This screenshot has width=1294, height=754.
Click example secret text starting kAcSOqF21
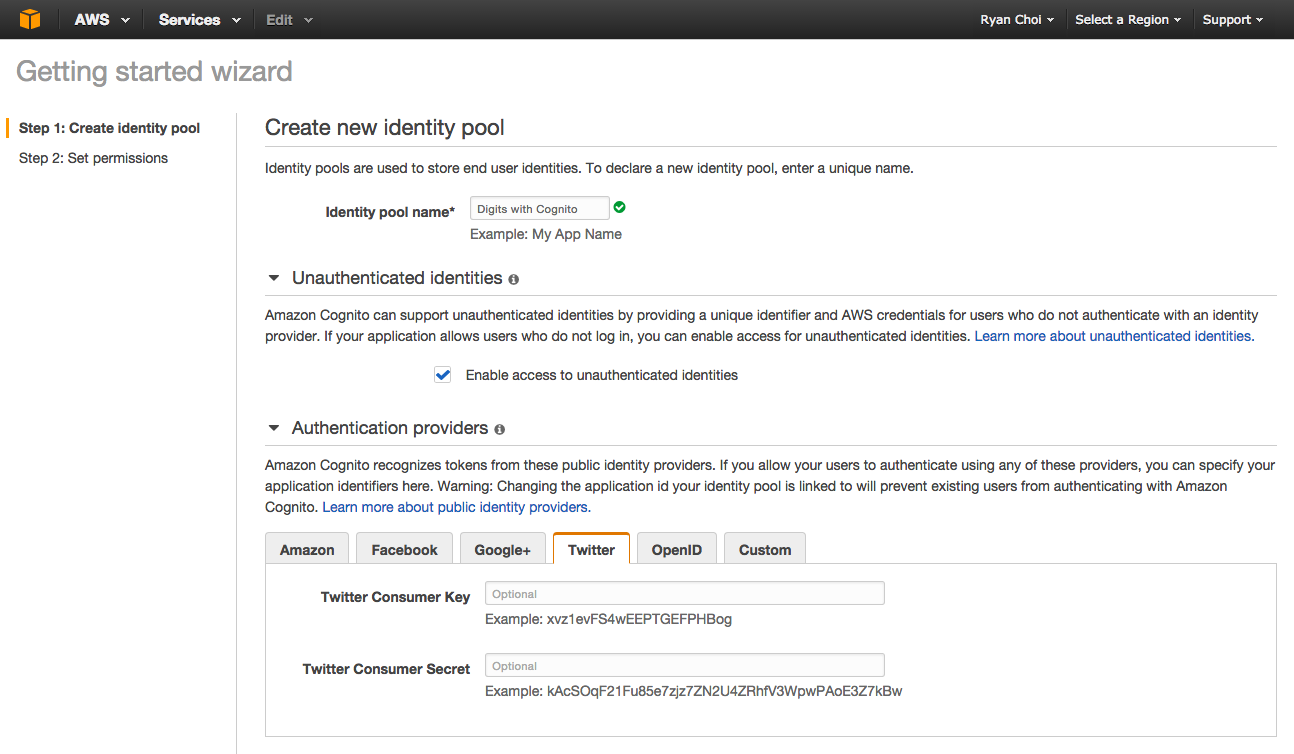click(x=725, y=691)
